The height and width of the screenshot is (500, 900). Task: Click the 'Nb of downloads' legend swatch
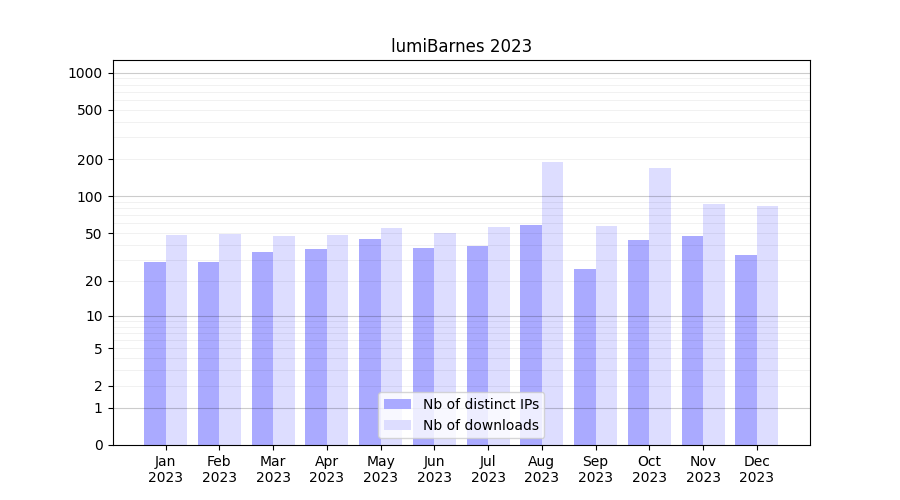[x=397, y=425]
